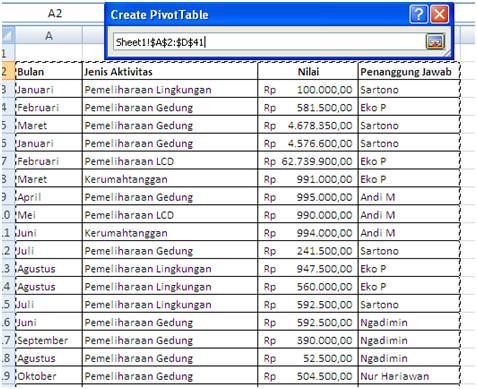The height and width of the screenshot is (389, 477).
Task: Click the Andi M cell in April row
Action: click(409, 197)
